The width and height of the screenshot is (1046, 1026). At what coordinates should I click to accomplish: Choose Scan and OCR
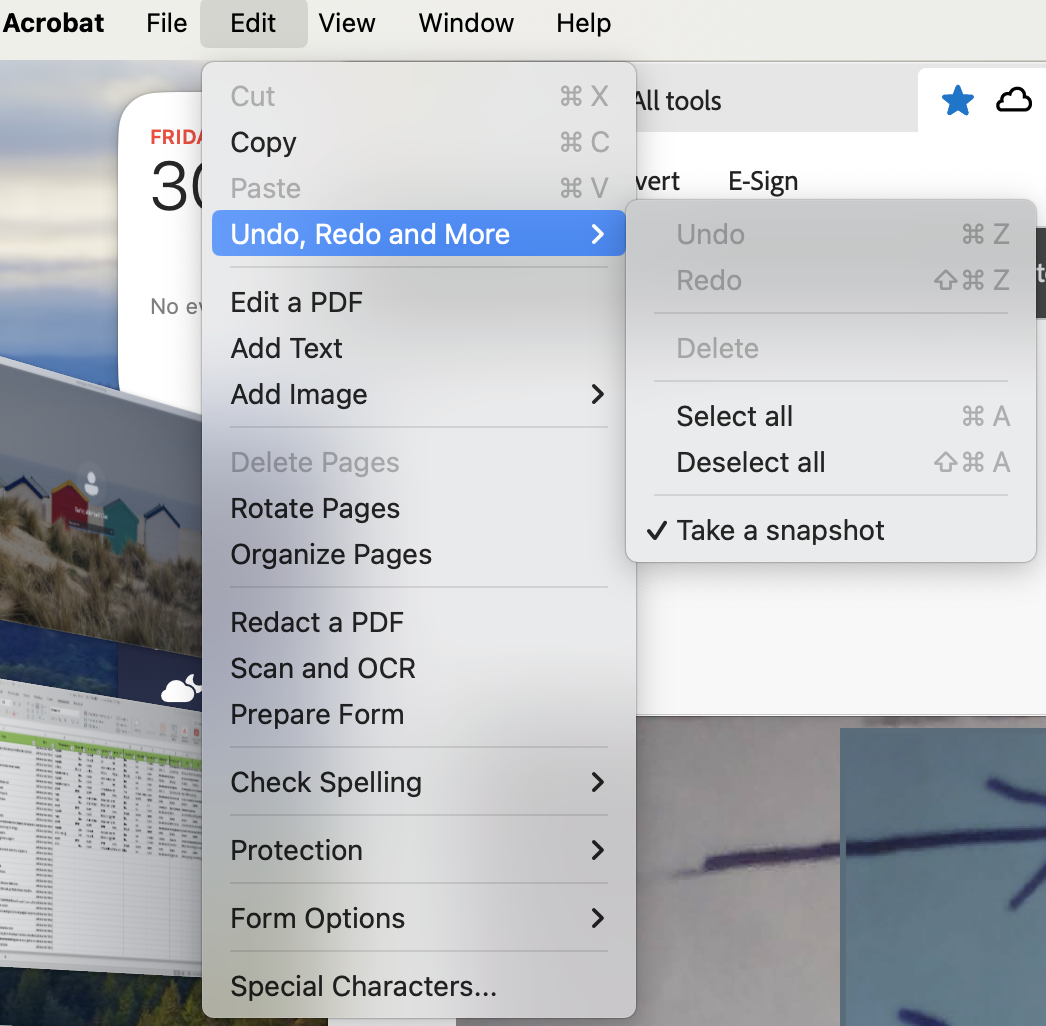pyautogui.click(x=322, y=668)
